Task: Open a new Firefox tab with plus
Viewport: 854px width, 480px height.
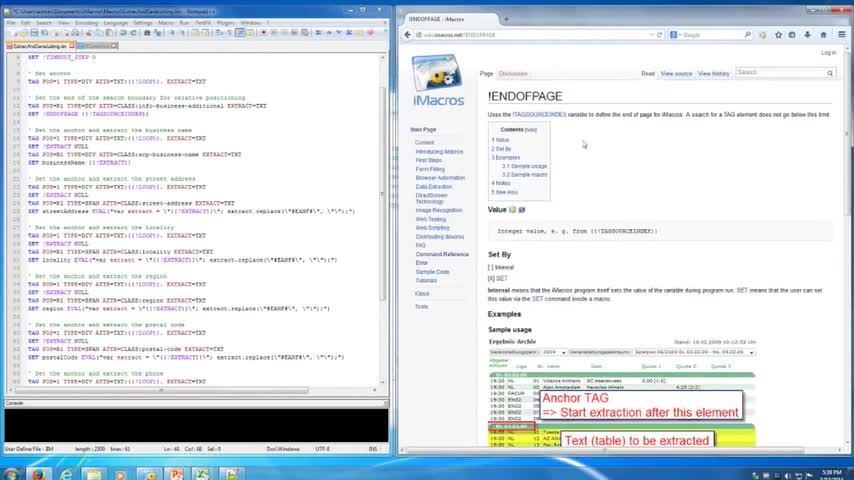Action: (x=506, y=19)
